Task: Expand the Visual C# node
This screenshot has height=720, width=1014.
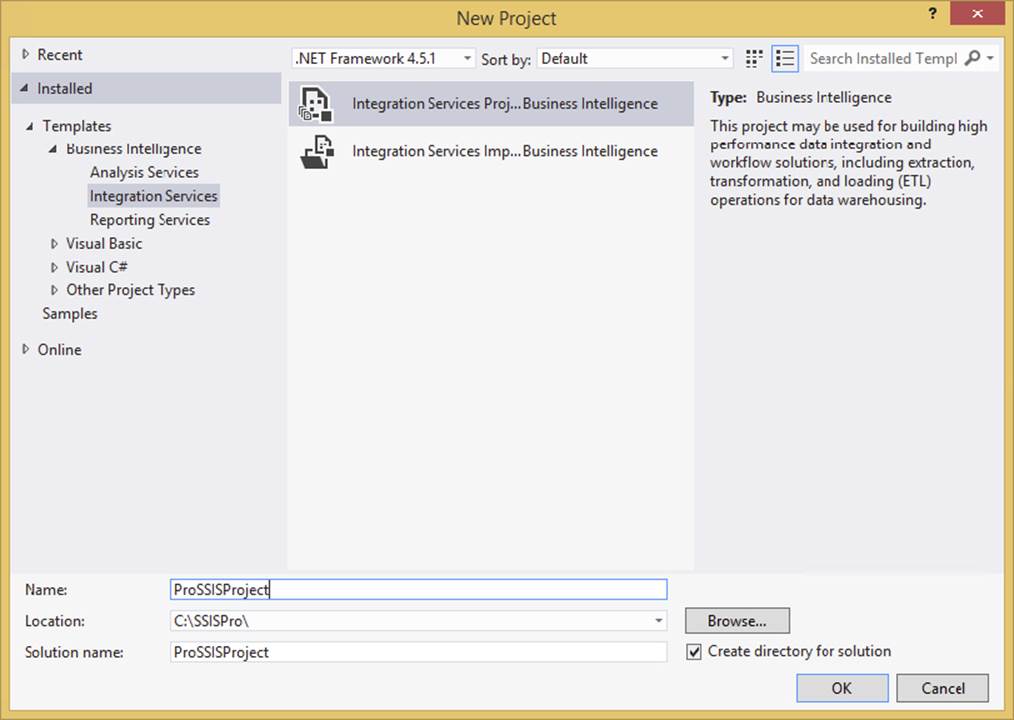Action: click(x=54, y=267)
